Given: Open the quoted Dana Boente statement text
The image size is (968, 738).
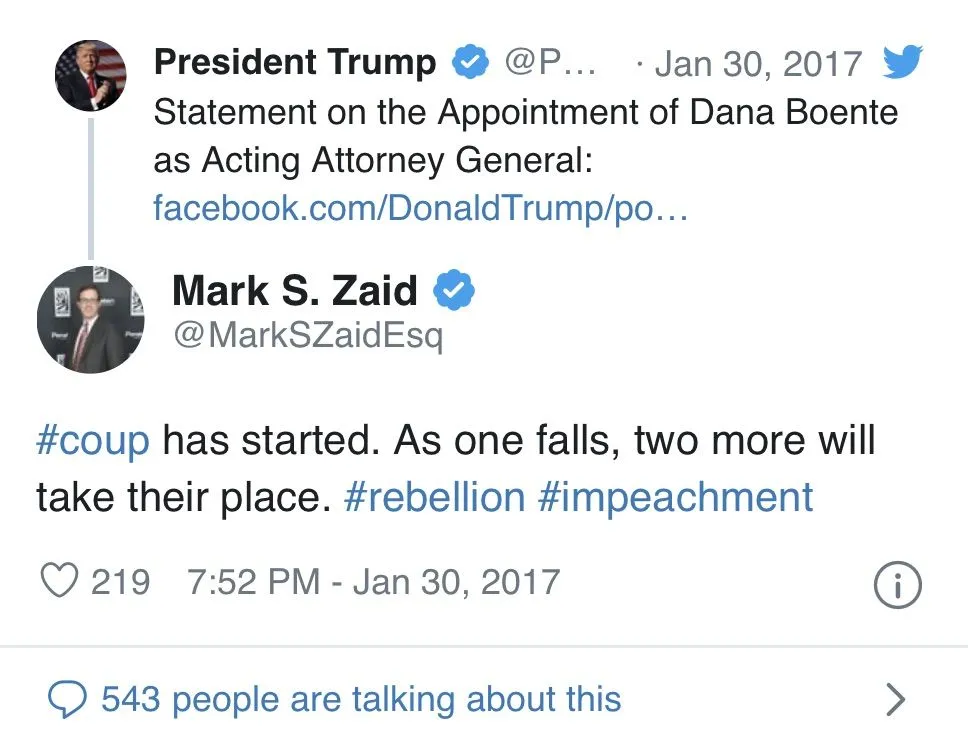Looking at the screenshot, I should tap(525, 135).
